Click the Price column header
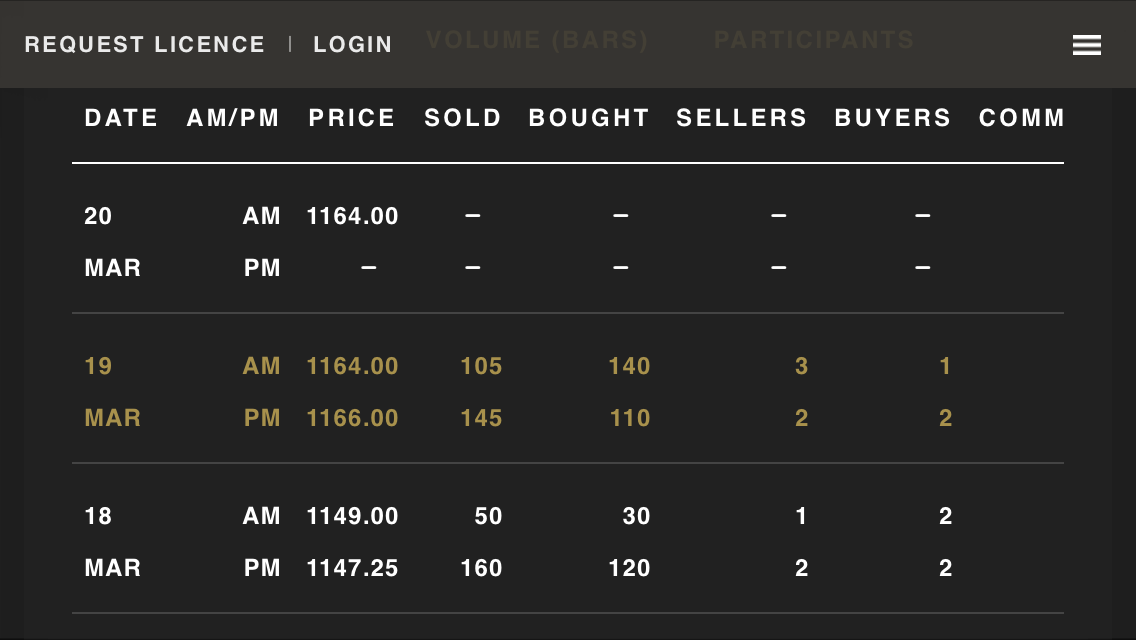The image size is (1136, 640). [351, 117]
